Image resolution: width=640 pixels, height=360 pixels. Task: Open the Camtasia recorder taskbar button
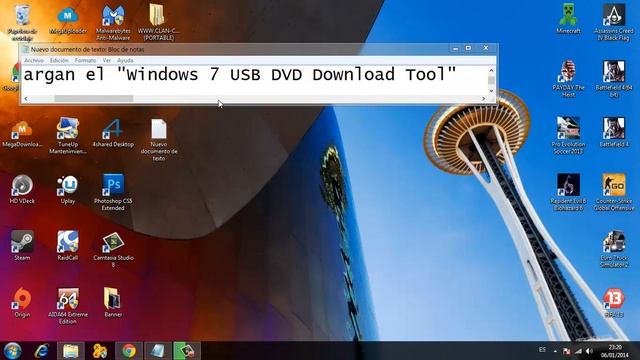[x=187, y=351]
